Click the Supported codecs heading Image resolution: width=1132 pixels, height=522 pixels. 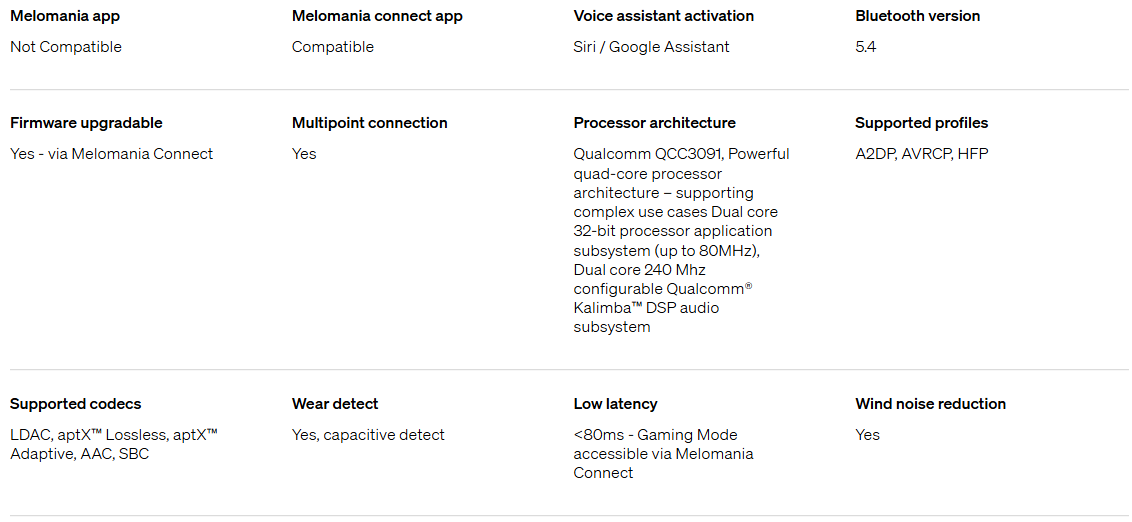click(x=75, y=404)
